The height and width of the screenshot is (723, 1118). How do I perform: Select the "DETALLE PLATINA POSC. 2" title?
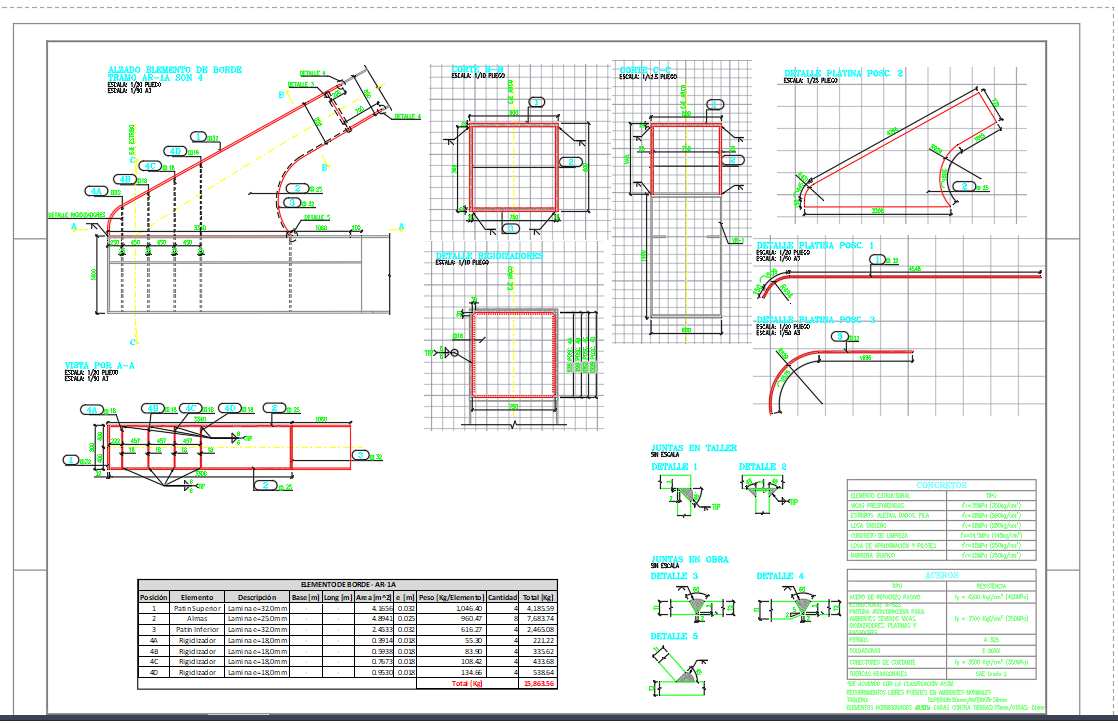click(x=844, y=73)
